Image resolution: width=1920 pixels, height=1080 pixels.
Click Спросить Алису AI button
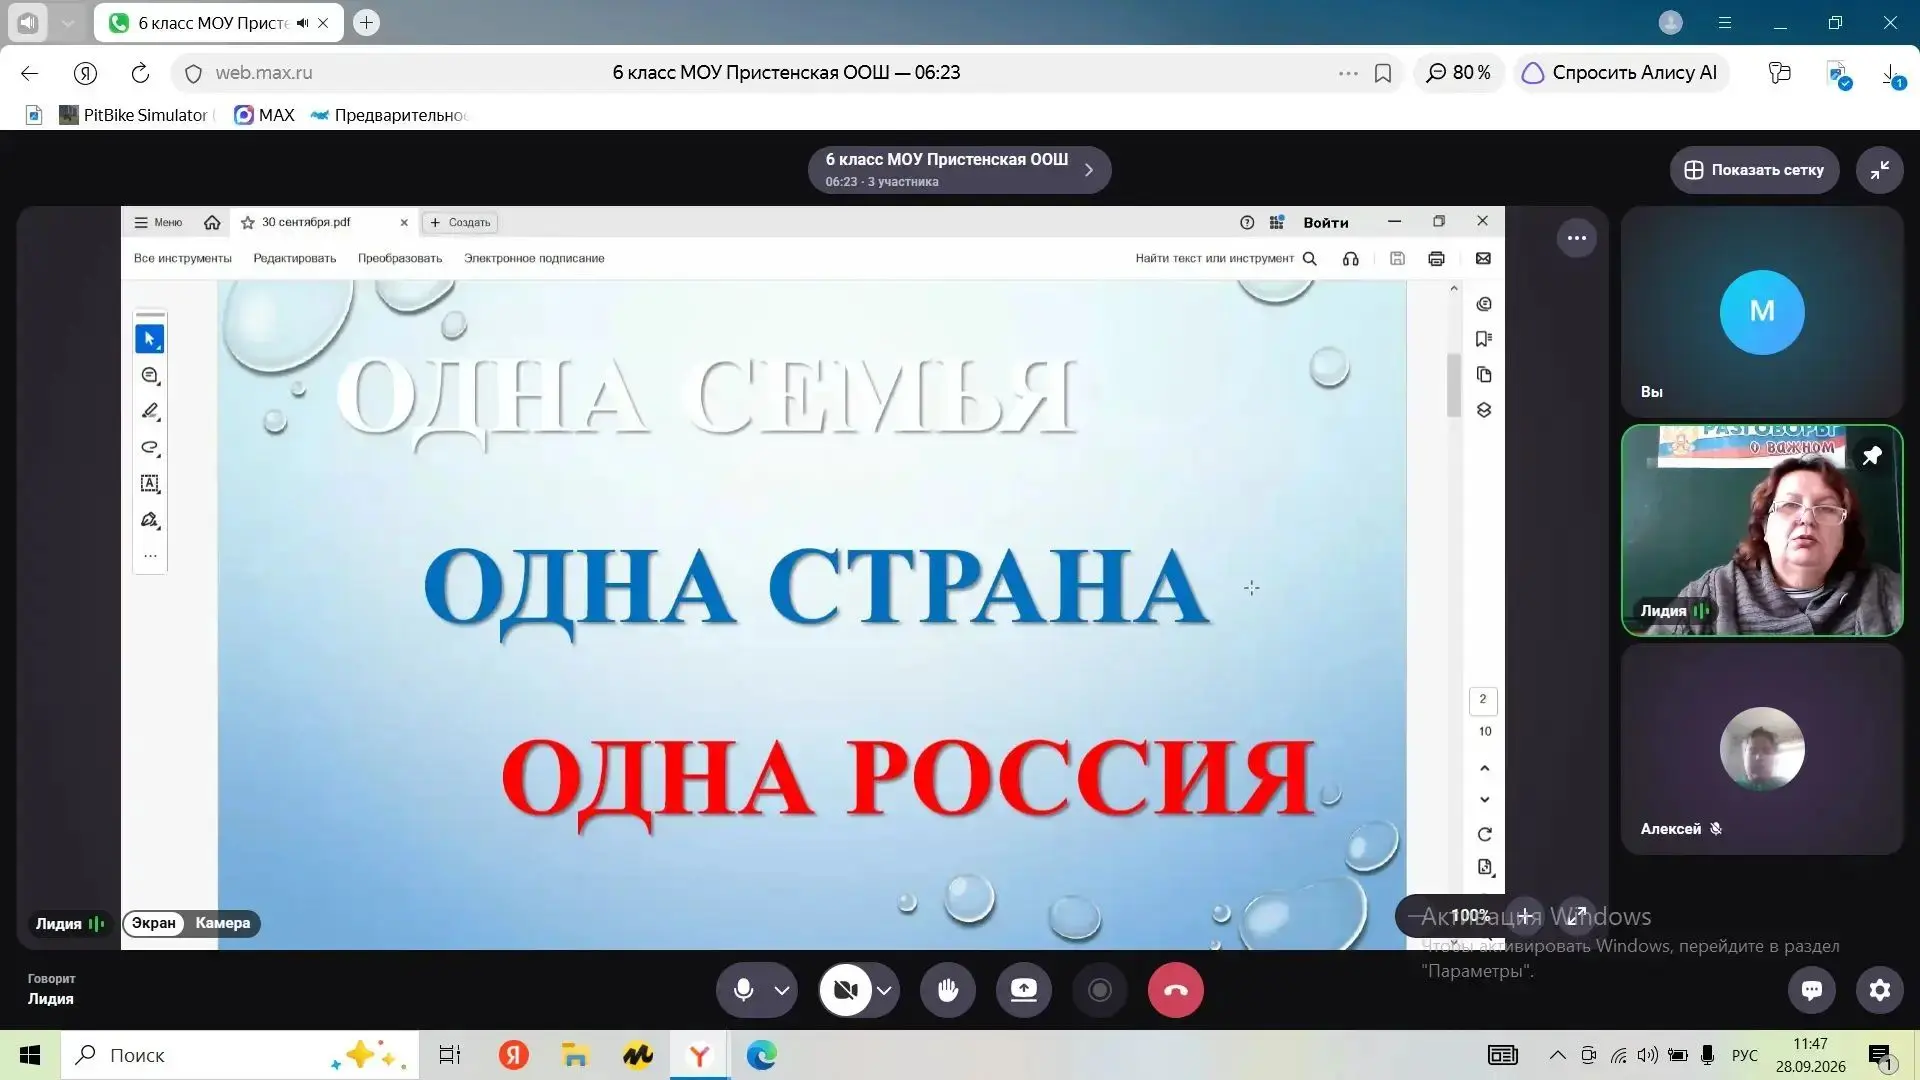click(x=1620, y=72)
